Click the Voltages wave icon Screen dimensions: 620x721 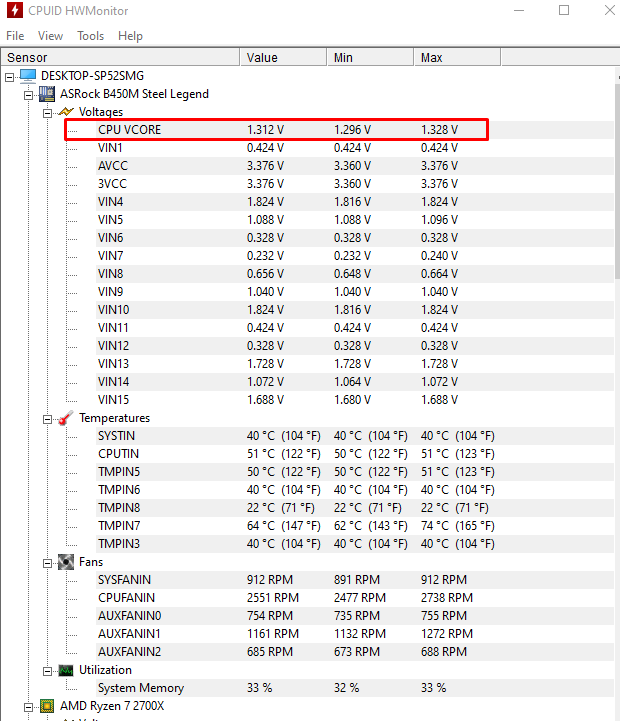tap(66, 112)
